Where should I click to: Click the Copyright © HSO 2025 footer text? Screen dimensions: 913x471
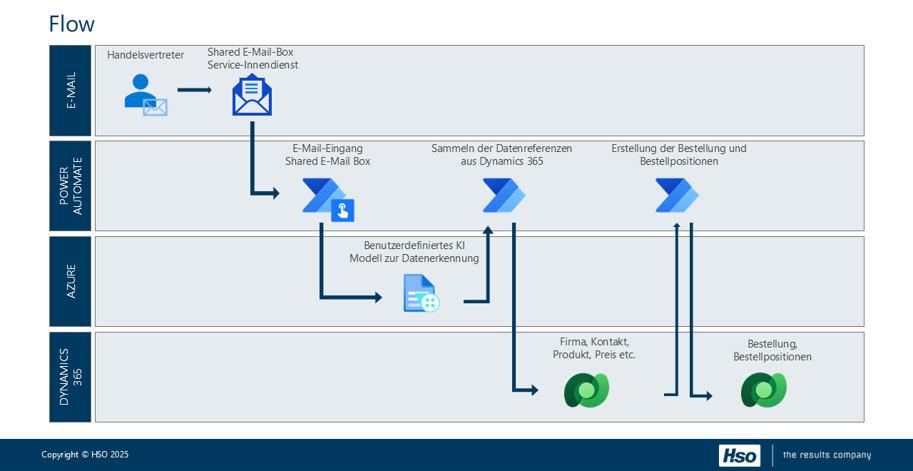pos(85,454)
